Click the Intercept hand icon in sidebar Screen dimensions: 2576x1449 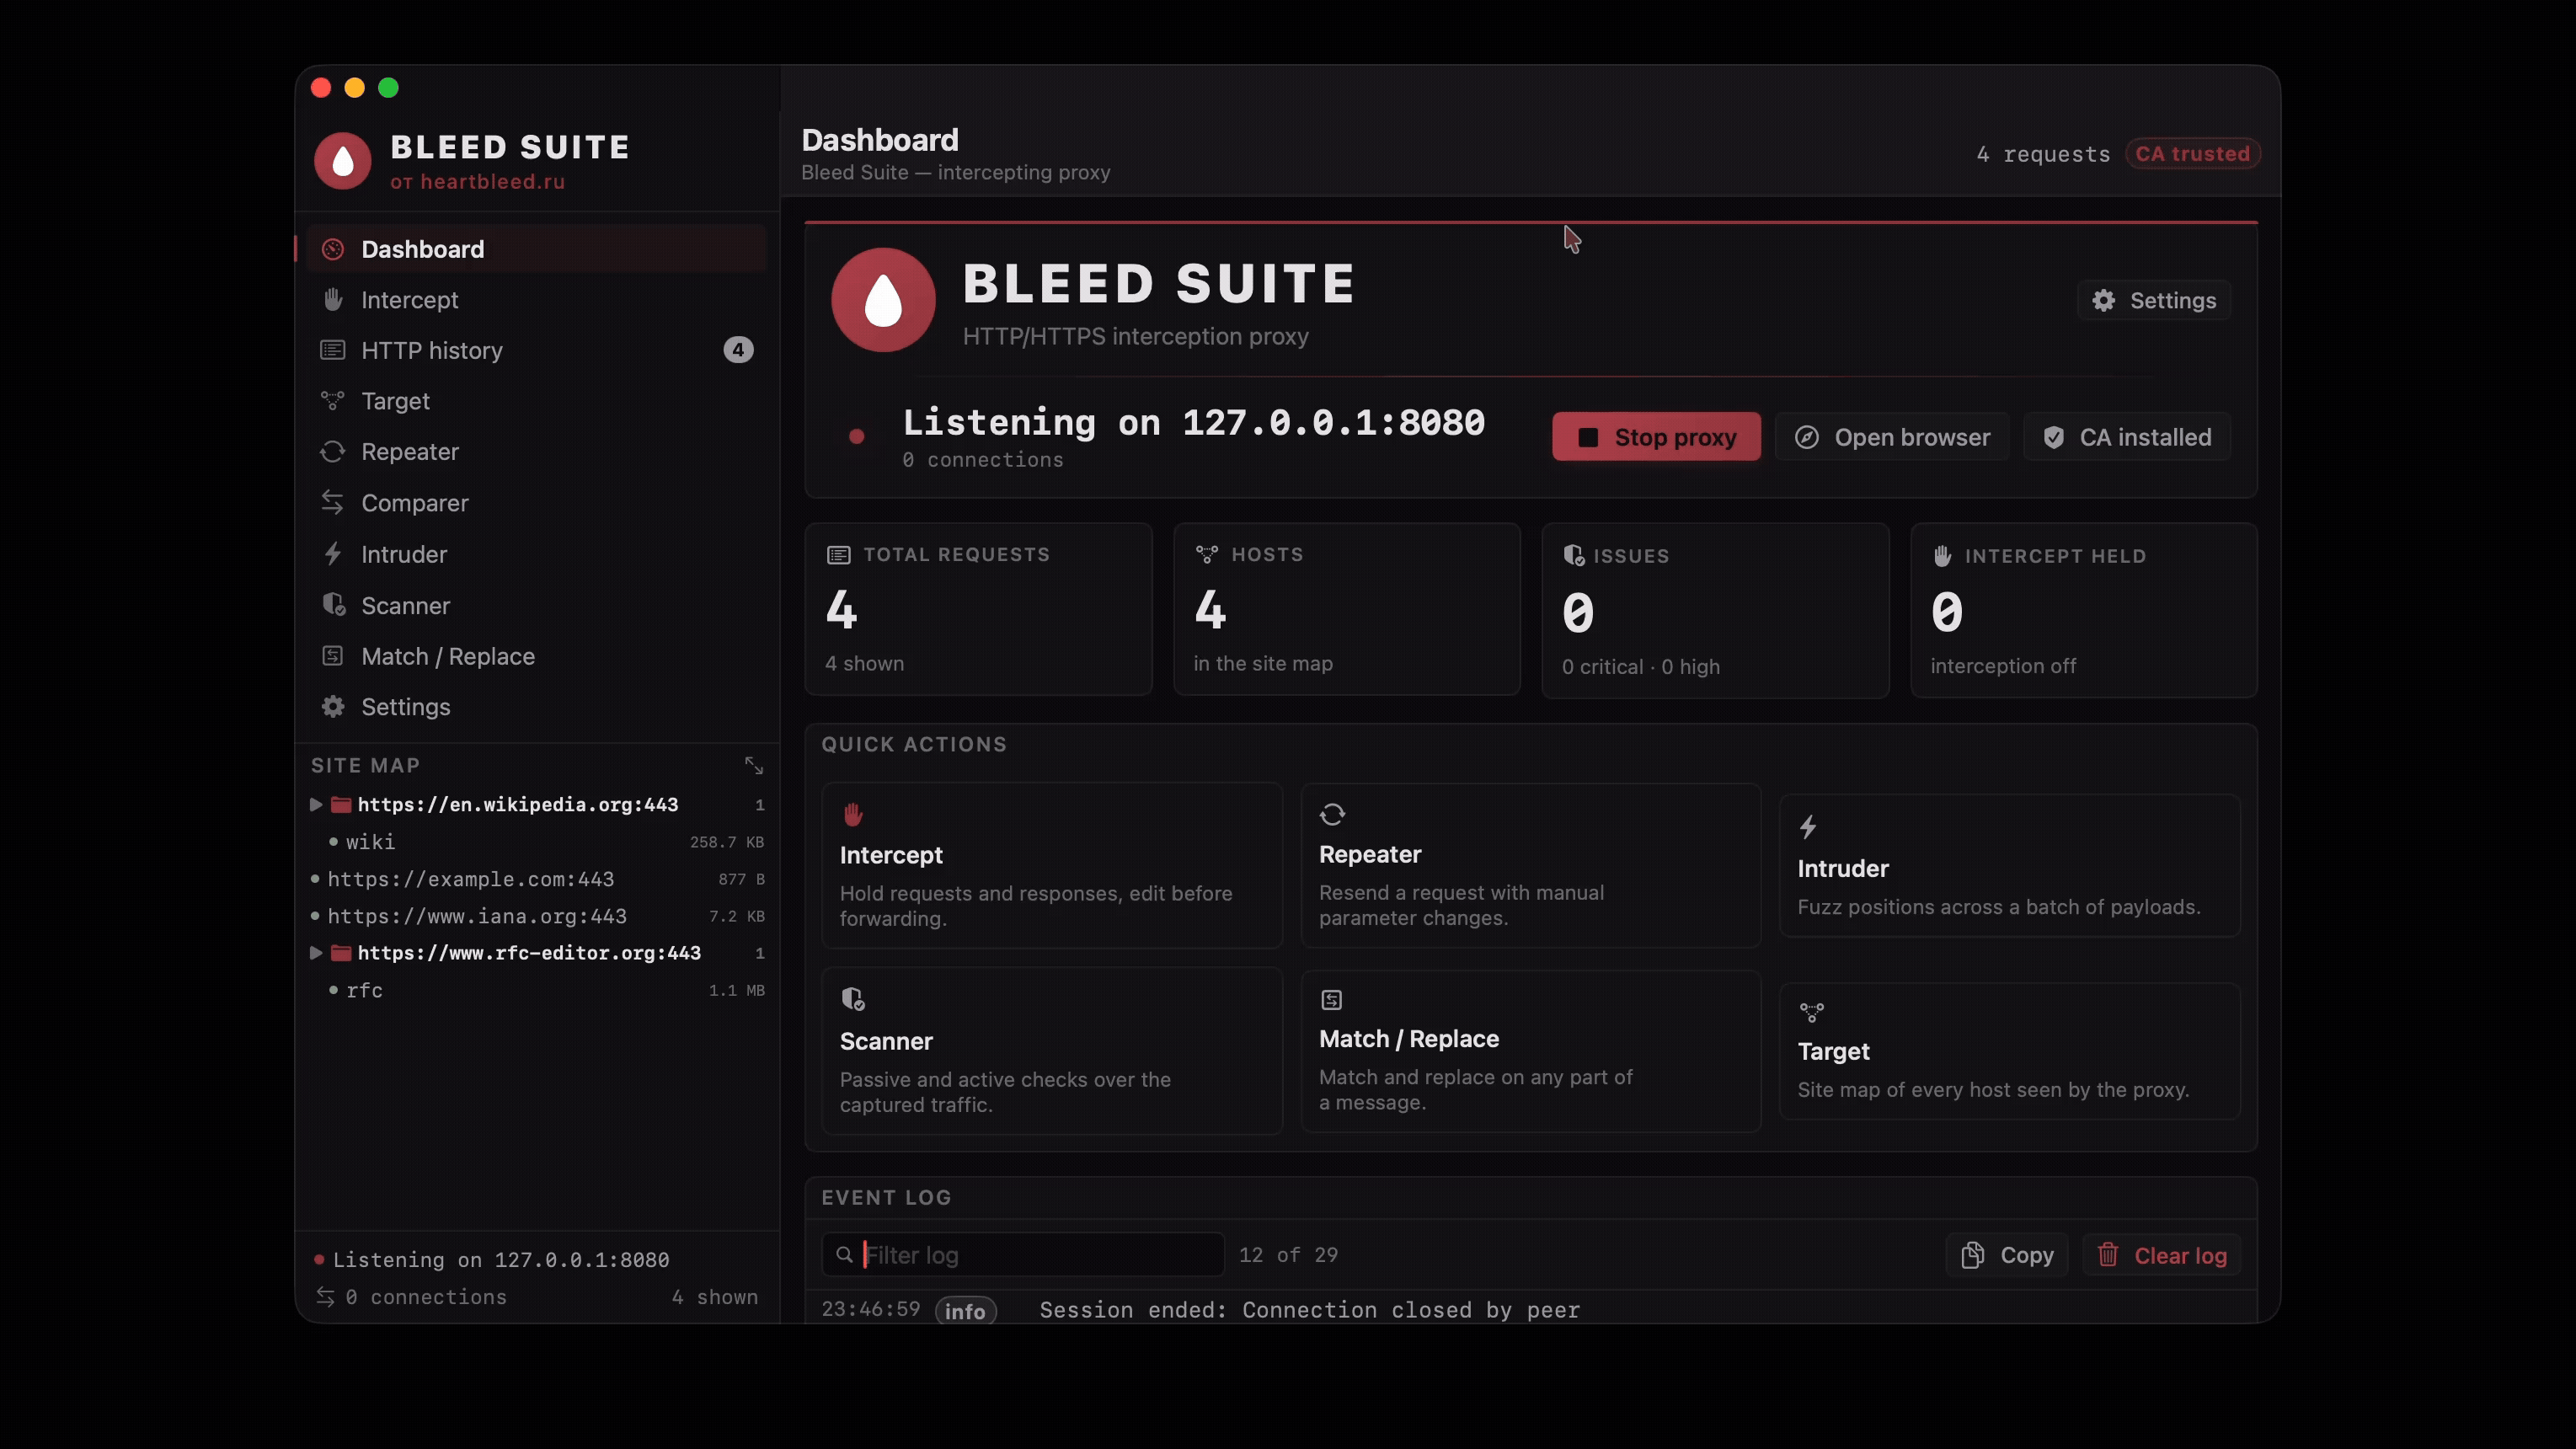tap(333, 300)
